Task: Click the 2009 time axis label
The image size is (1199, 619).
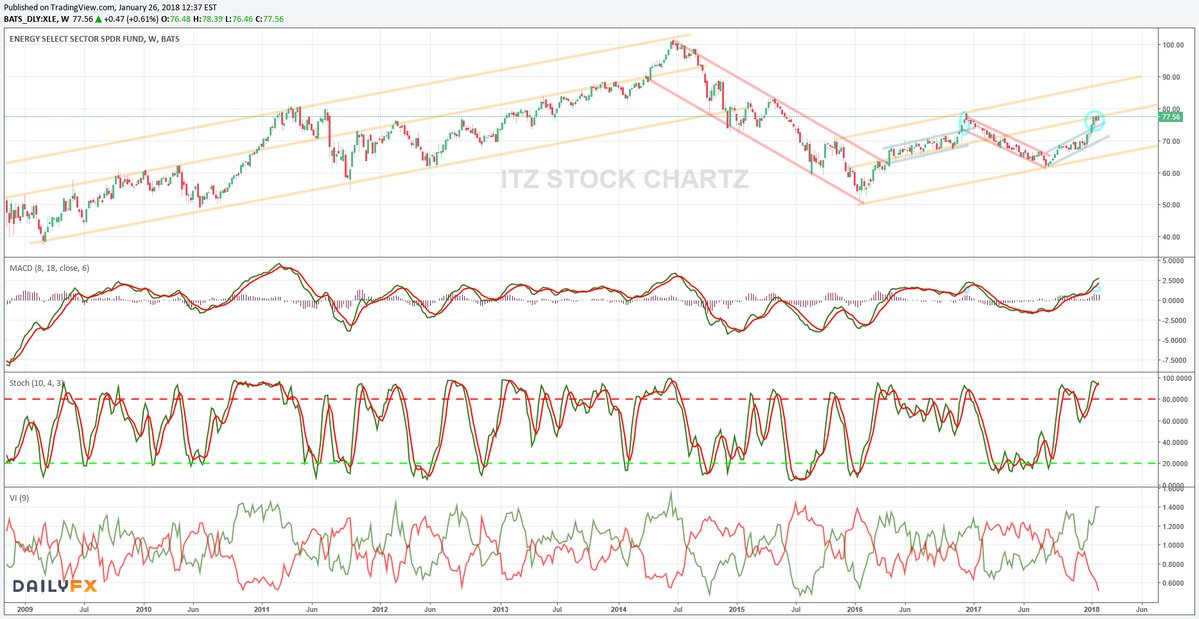Action: (x=25, y=611)
